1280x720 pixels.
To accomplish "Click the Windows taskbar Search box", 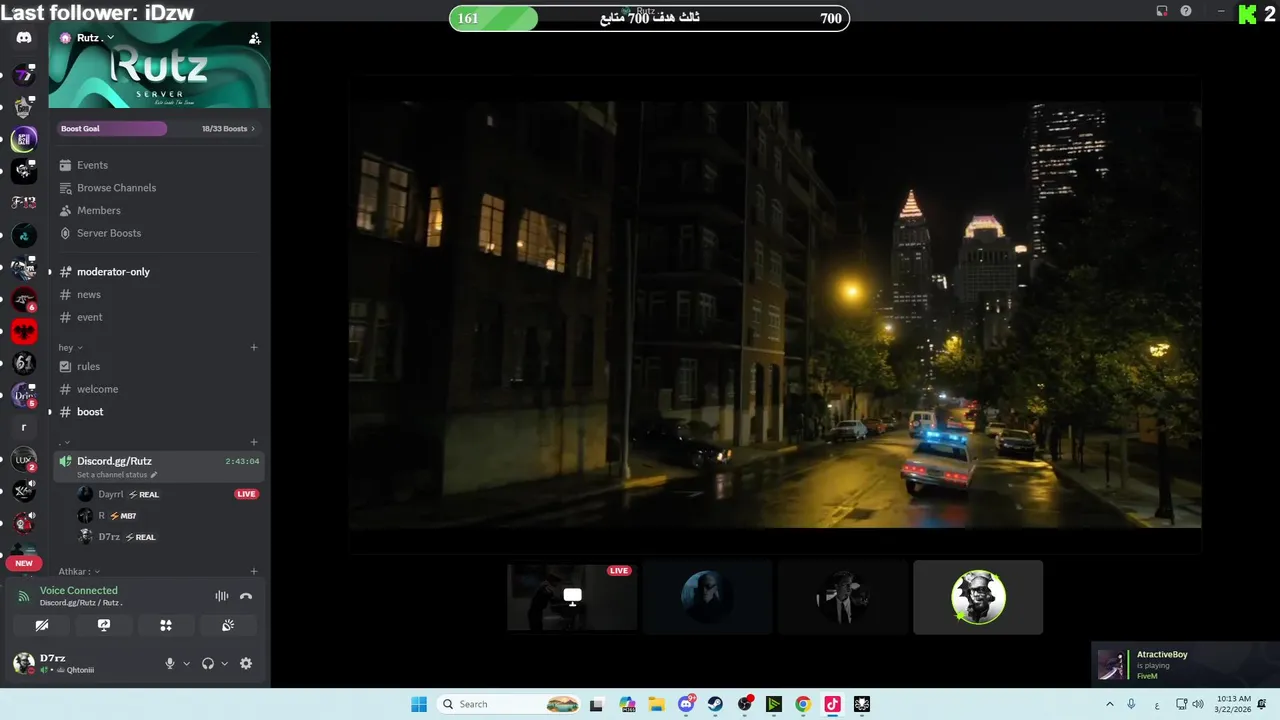I will pyautogui.click(x=510, y=704).
